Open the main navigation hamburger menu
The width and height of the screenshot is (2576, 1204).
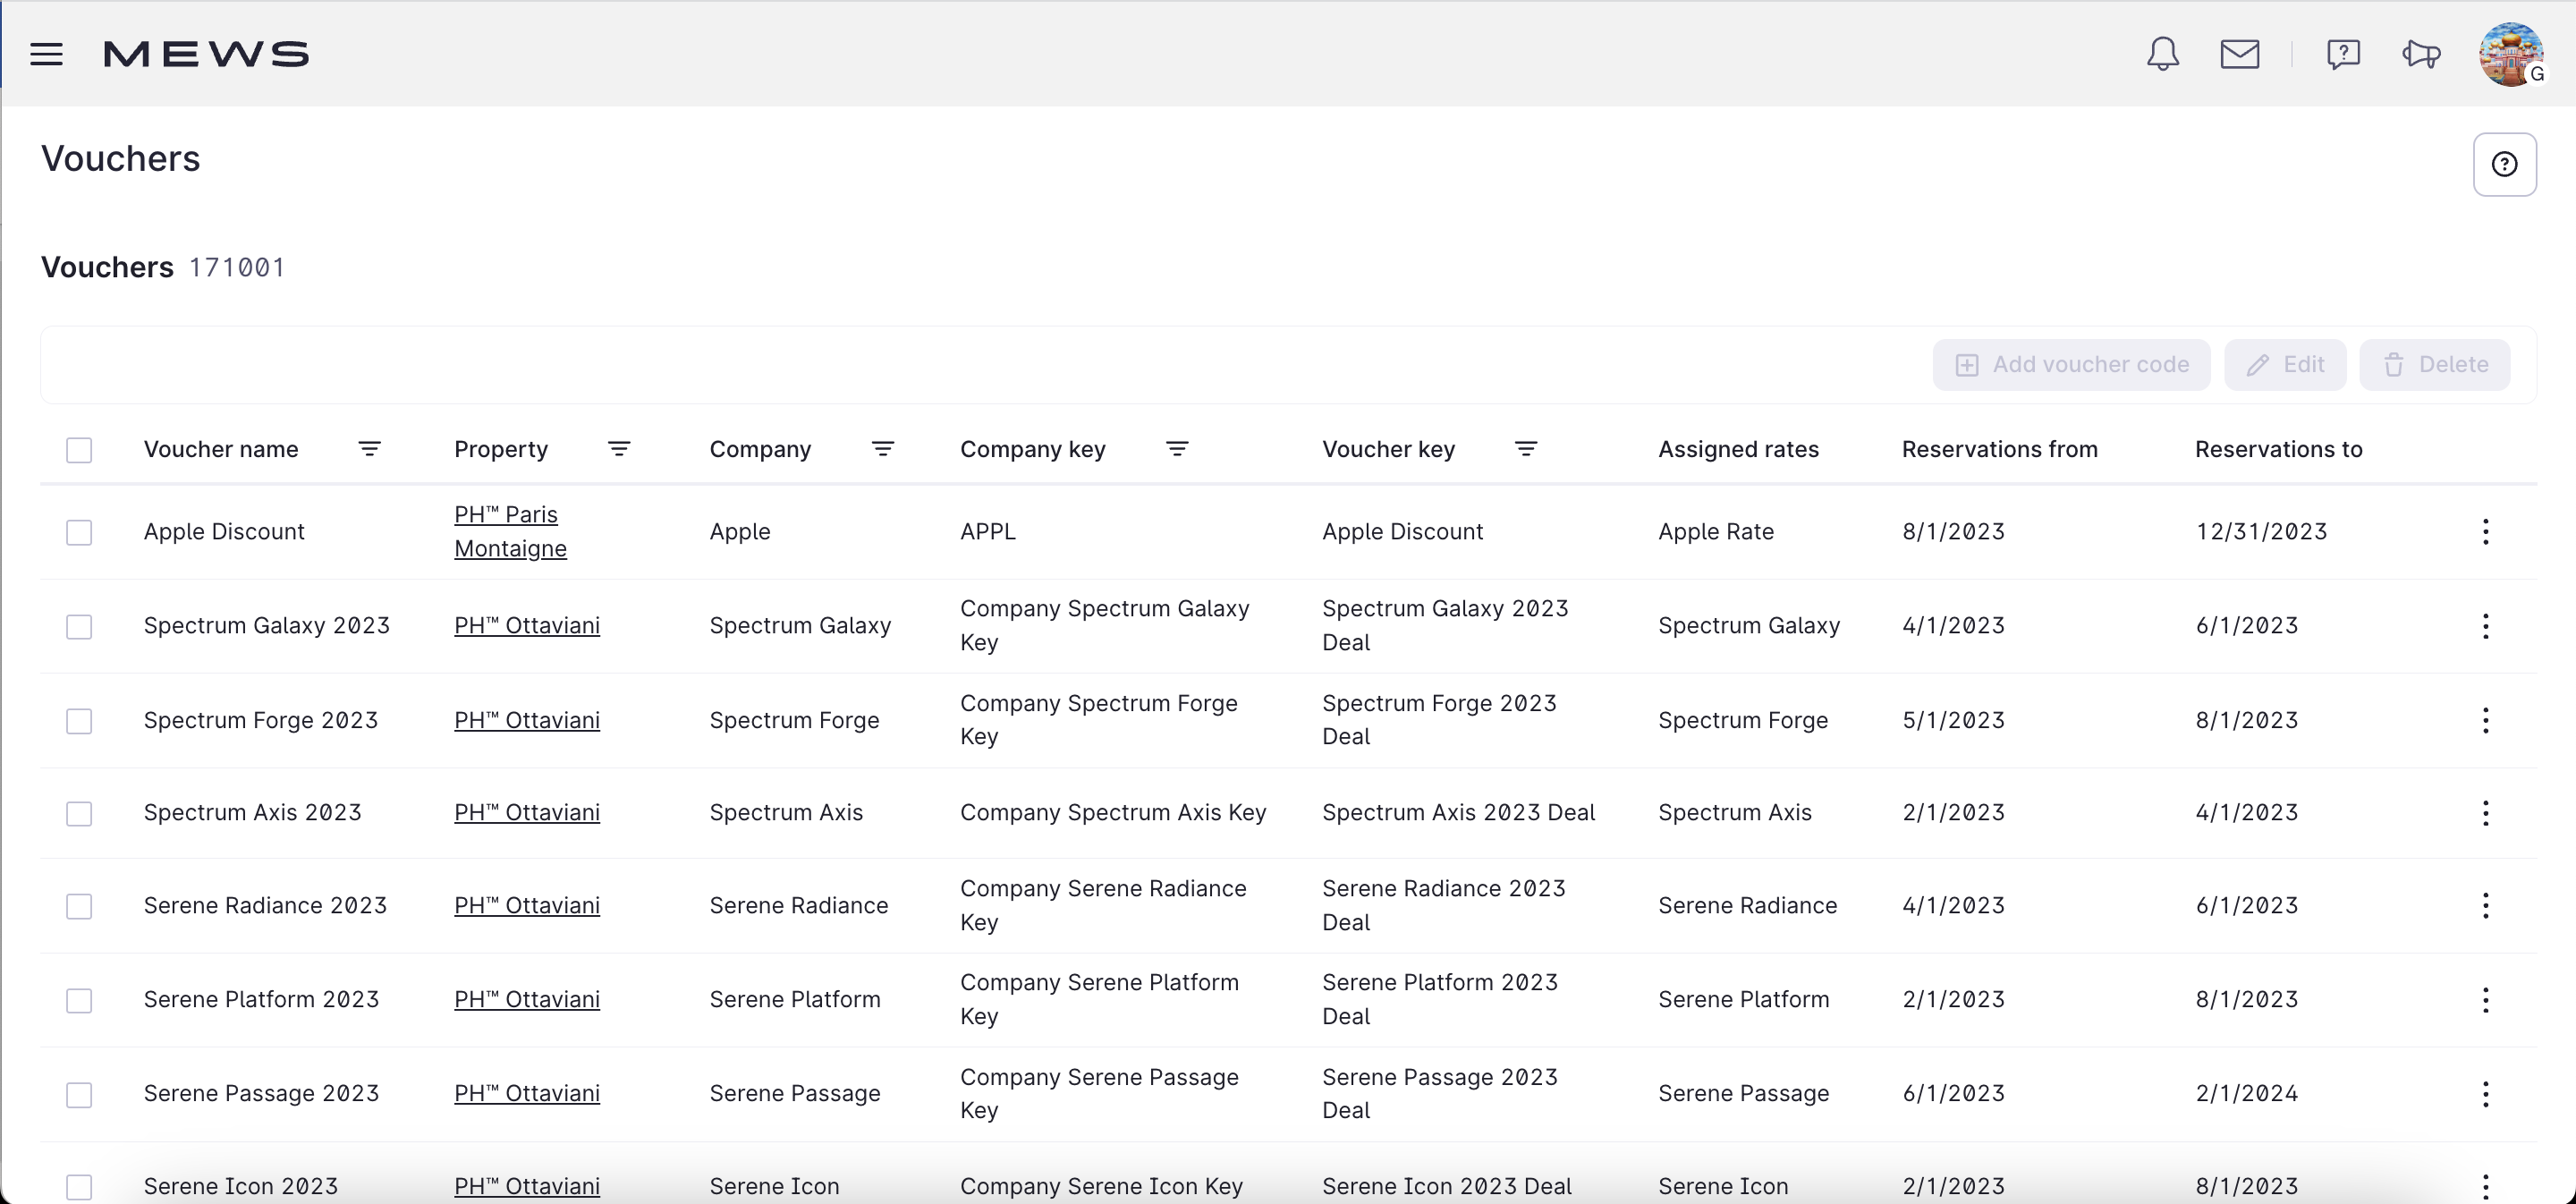point(46,54)
